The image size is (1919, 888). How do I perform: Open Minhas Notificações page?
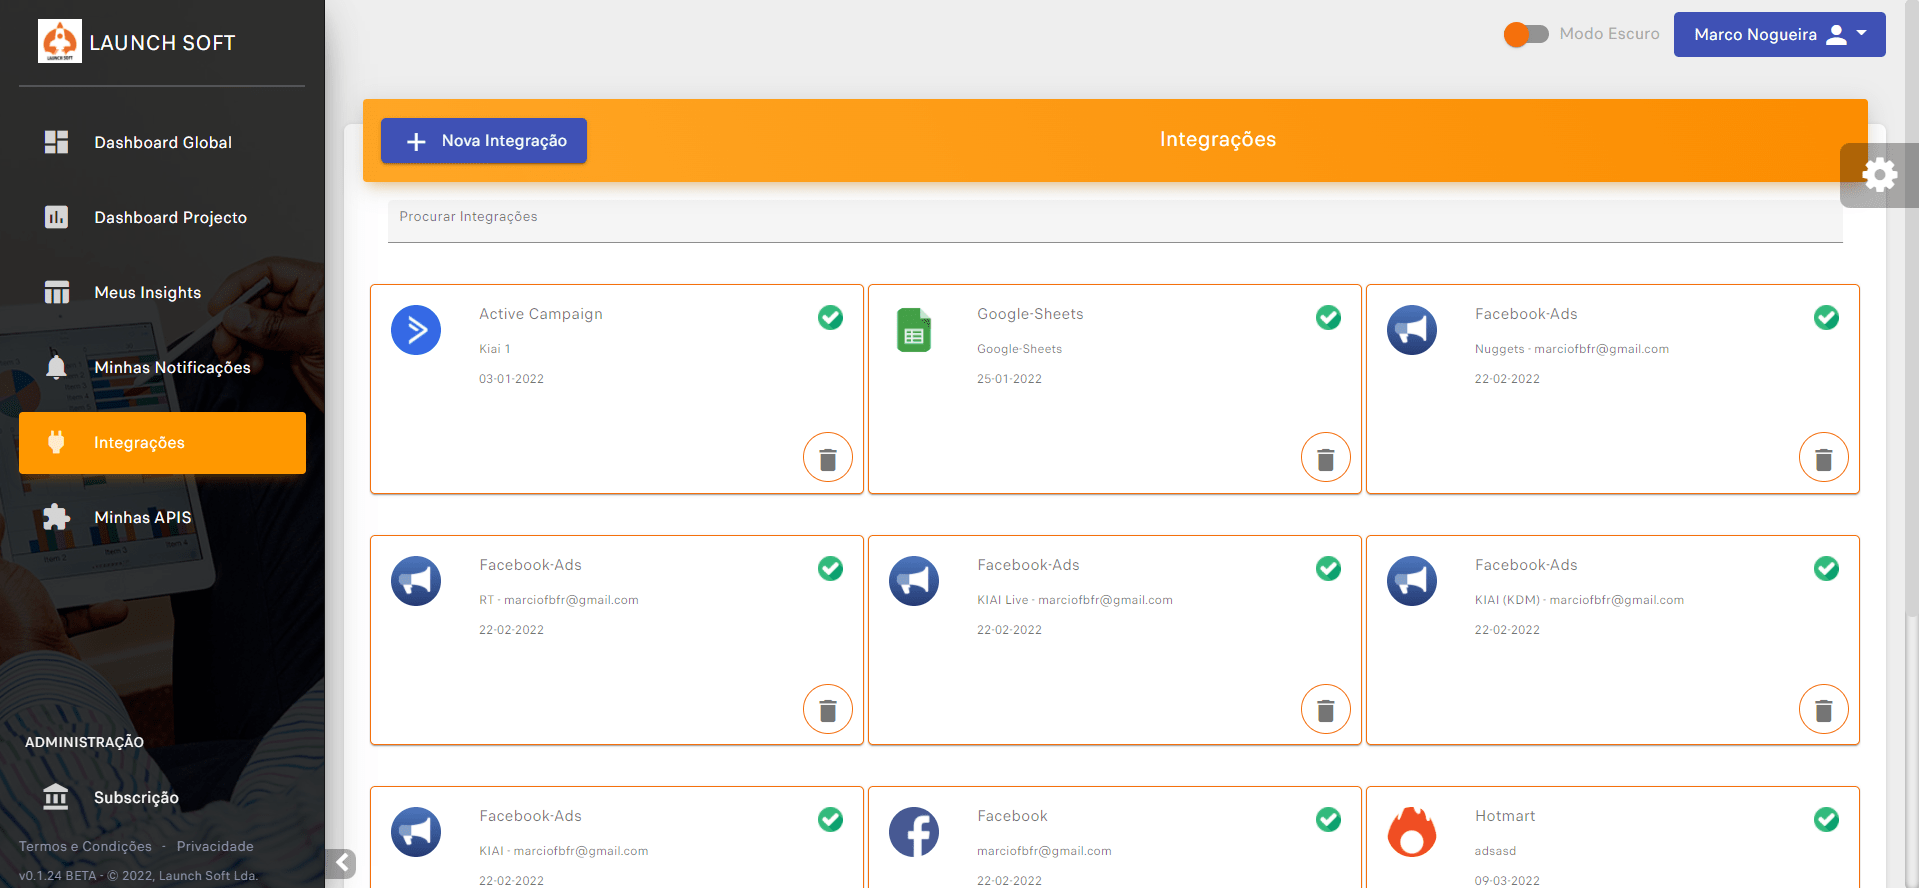click(162, 367)
